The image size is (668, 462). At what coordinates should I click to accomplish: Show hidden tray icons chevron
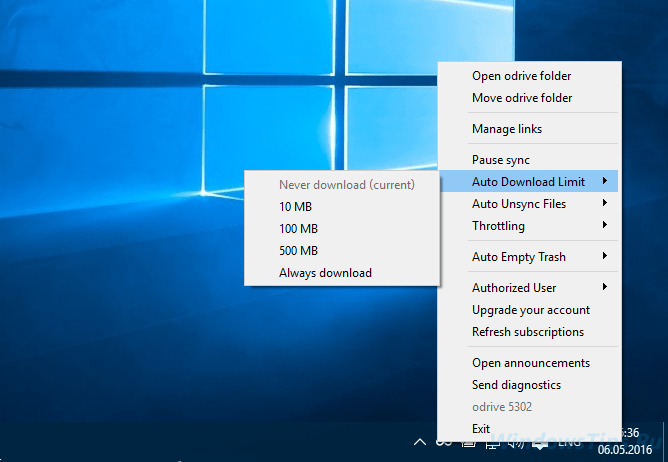tap(420, 442)
